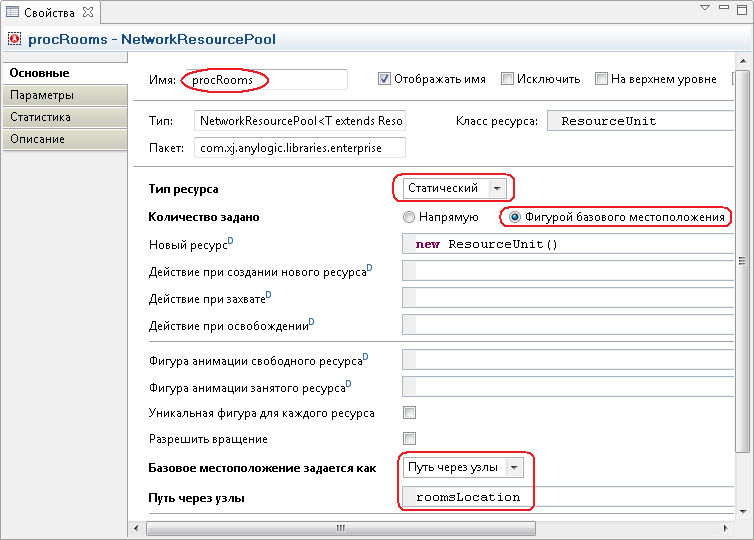Click the horizontal scrollbar thumb
The image size is (754, 540).
point(340,528)
